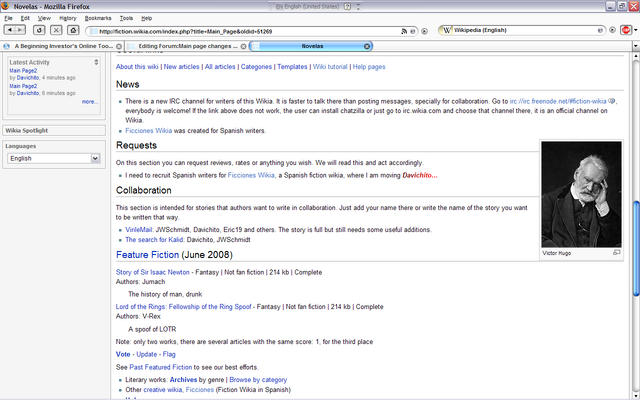The width and height of the screenshot is (640, 400).
Task: Go back with the left arrow button
Action: point(10,30)
